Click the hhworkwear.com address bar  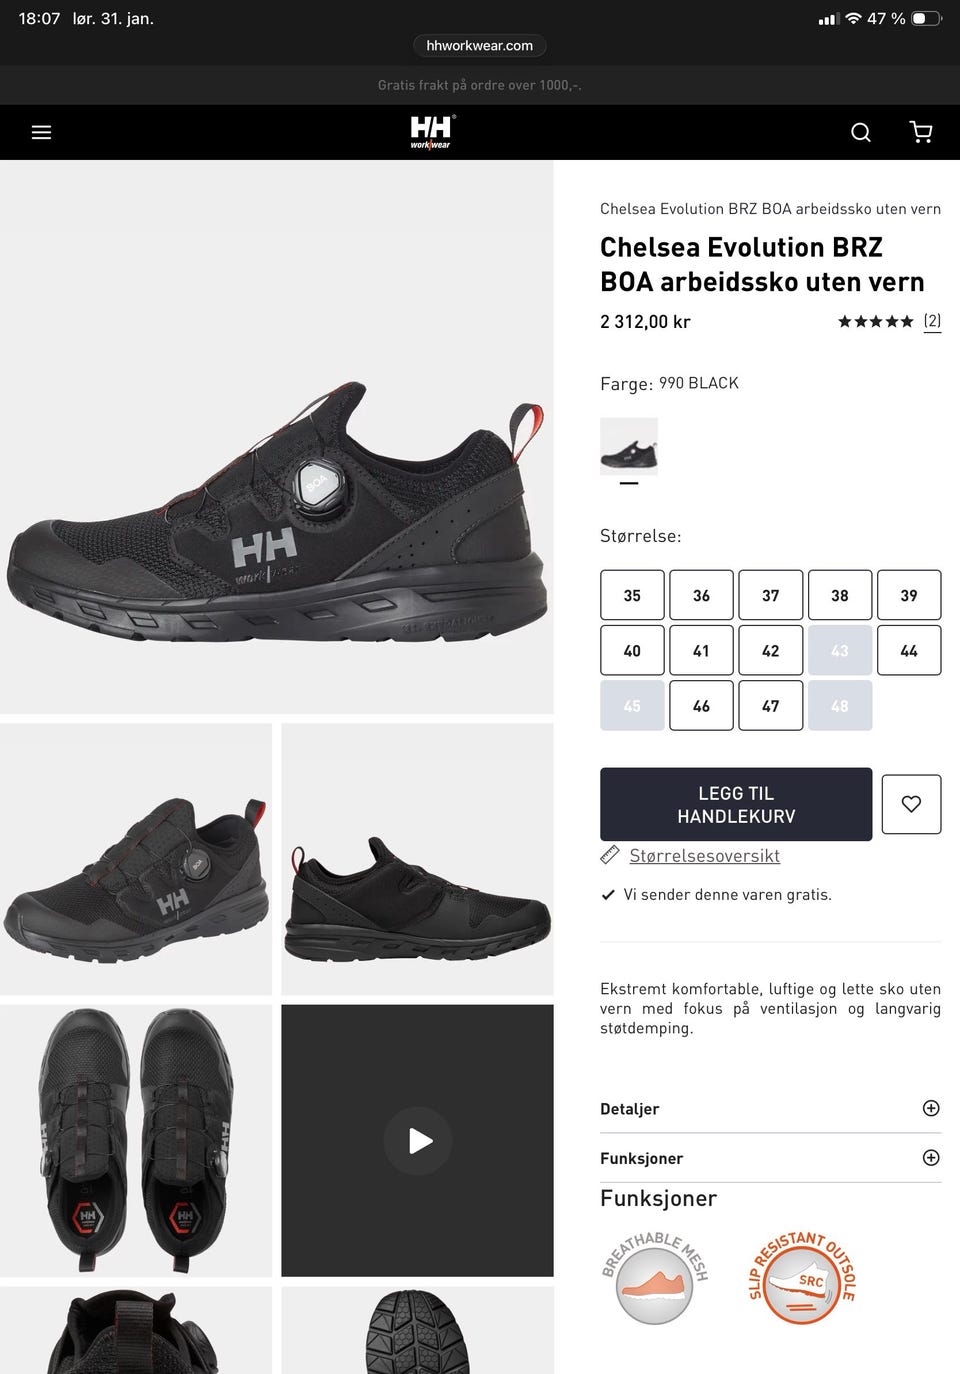click(480, 45)
